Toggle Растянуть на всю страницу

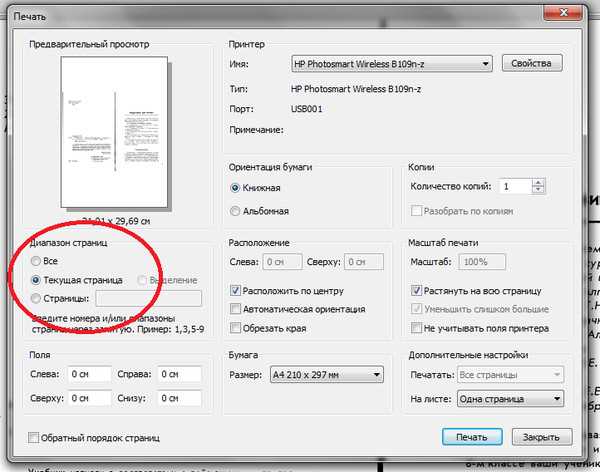coord(416,291)
